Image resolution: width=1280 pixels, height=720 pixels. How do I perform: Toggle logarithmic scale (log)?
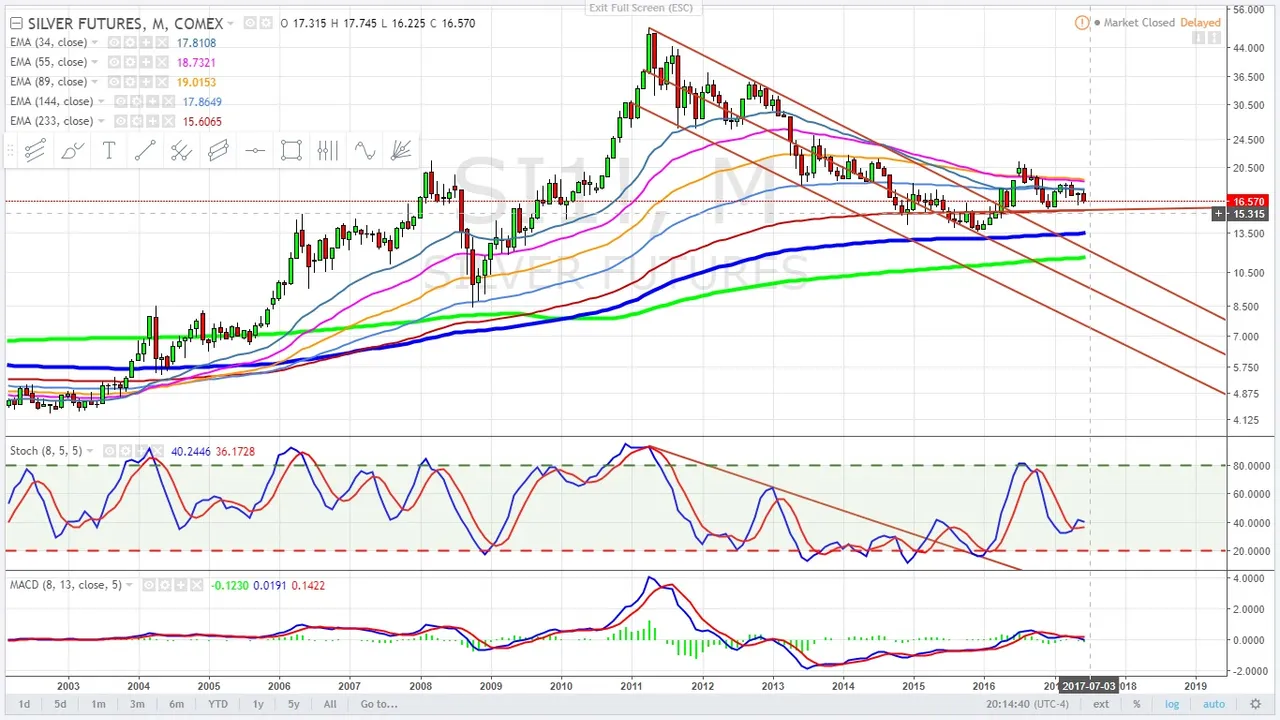point(1172,704)
